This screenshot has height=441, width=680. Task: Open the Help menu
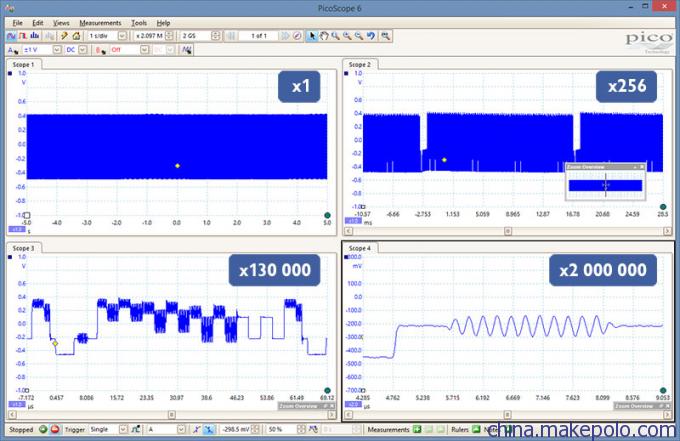point(163,23)
